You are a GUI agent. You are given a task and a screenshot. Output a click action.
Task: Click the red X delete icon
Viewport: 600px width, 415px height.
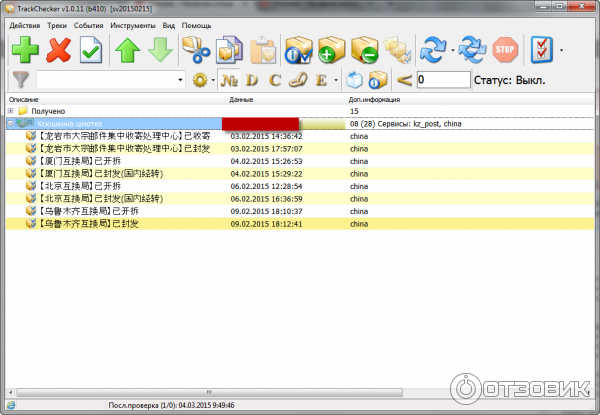coord(59,49)
